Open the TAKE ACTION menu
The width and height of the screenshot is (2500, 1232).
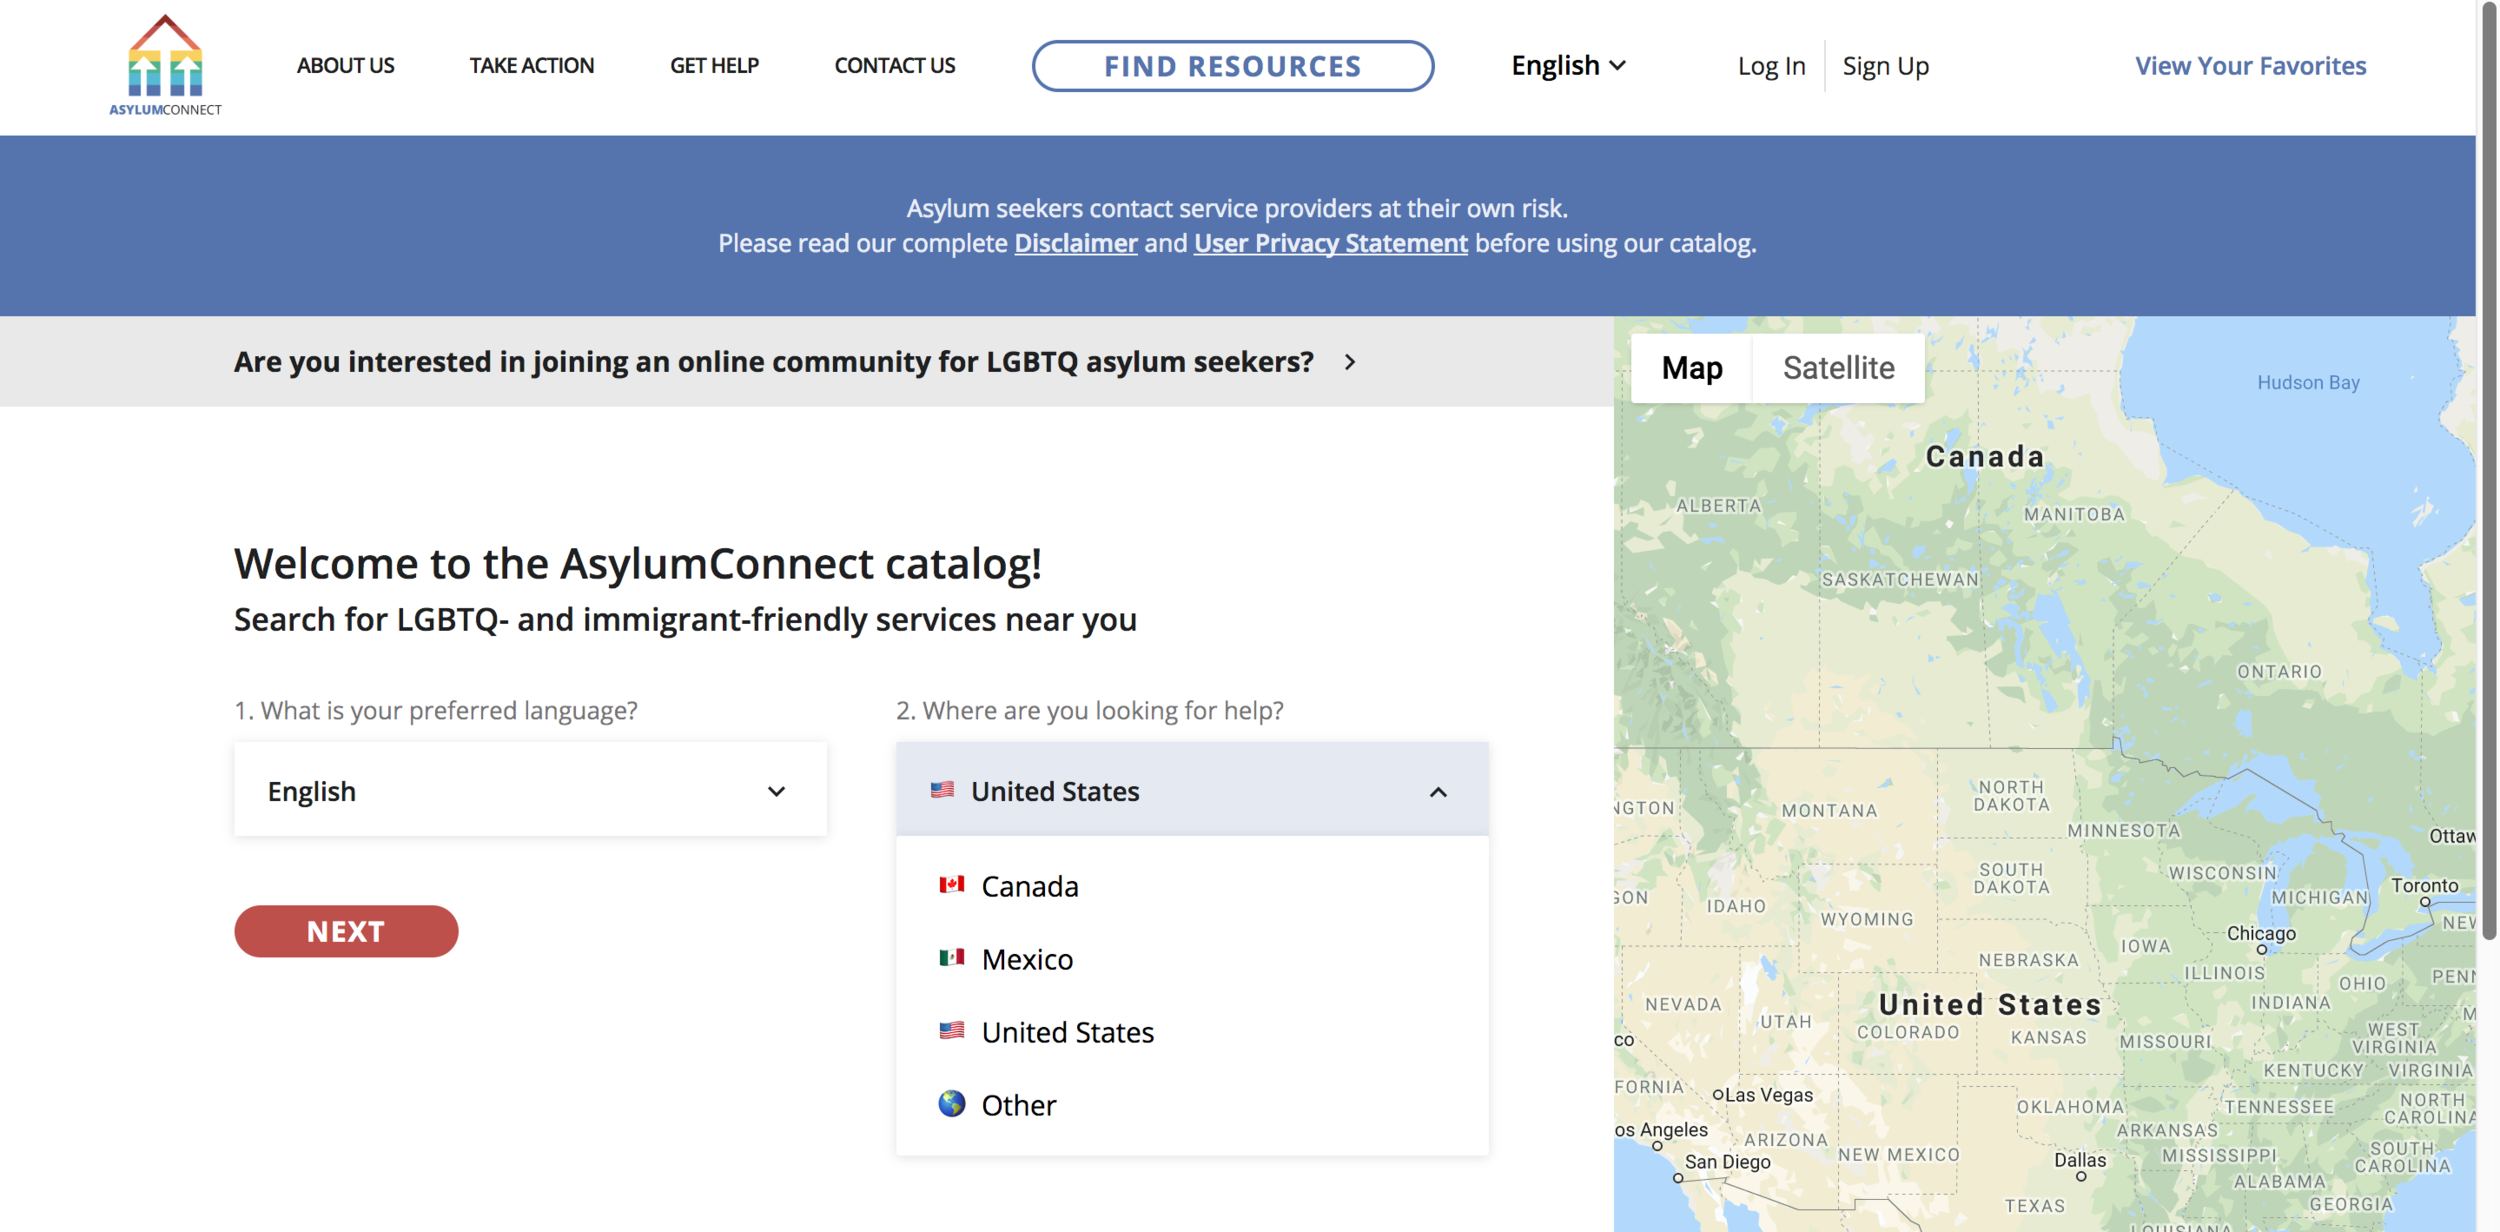[532, 66]
